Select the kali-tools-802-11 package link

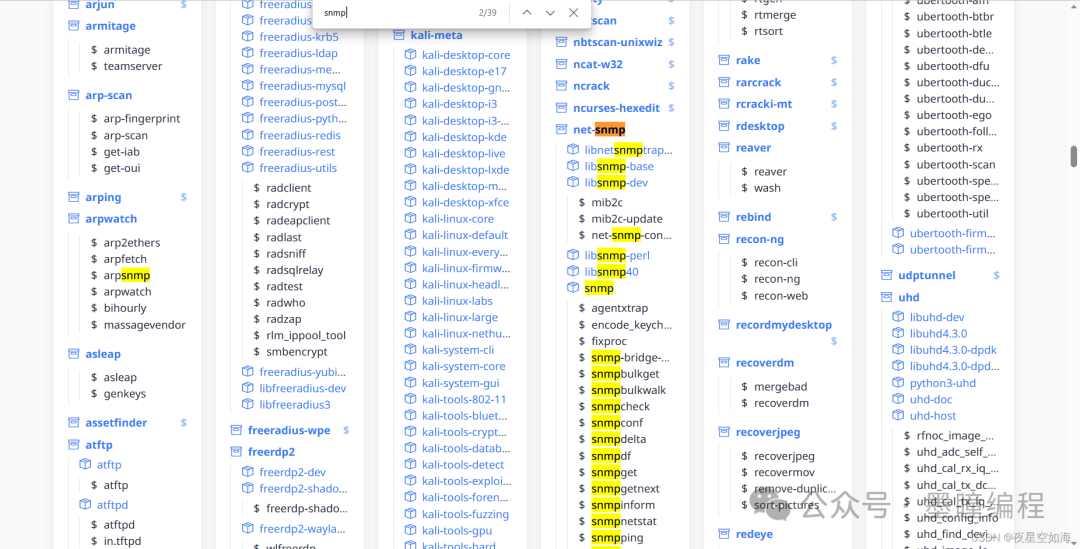pyautogui.click(x=464, y=399)
